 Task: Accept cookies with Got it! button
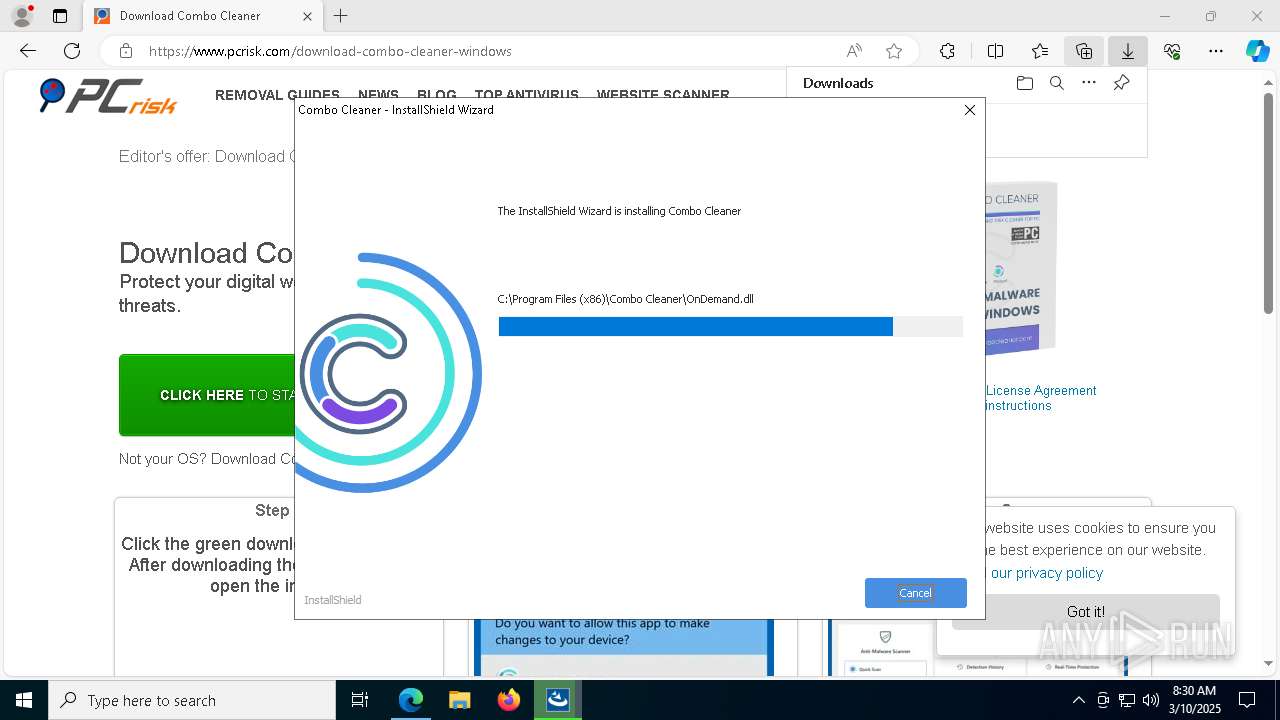click(x=1085, y=612)
